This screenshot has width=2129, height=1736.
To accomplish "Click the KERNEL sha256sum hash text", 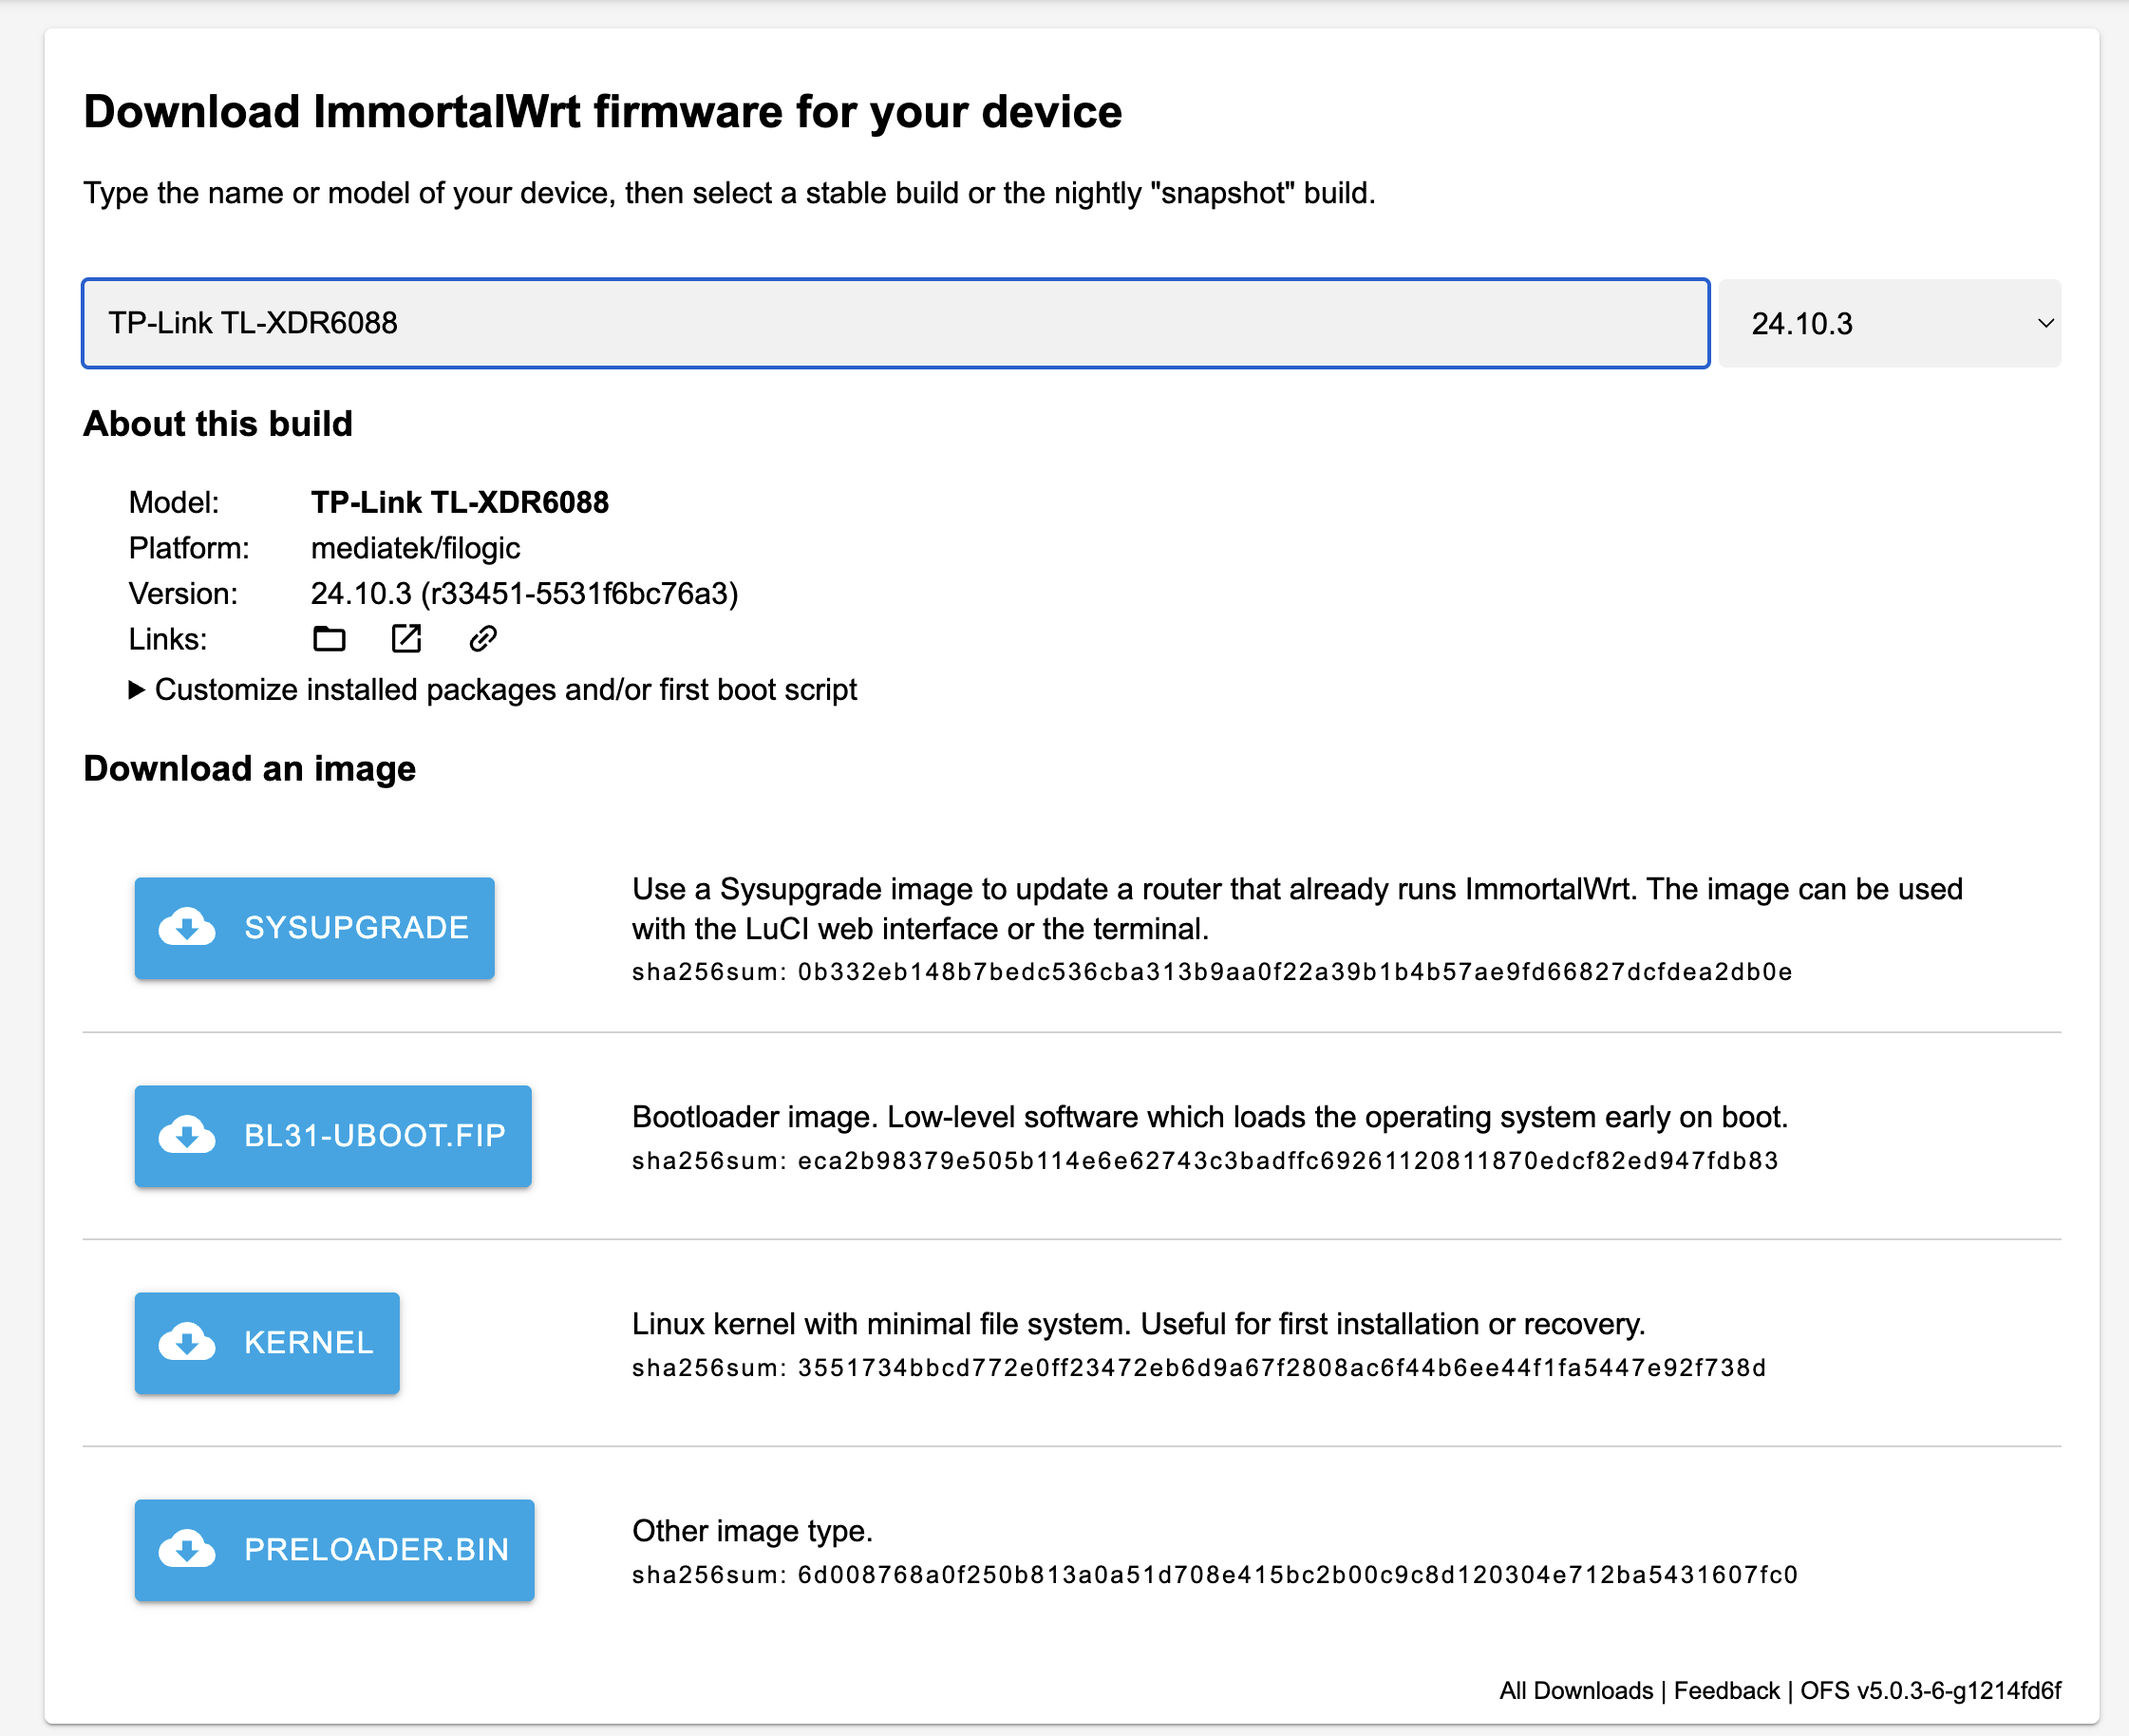I will (x=1281, y=1368).
